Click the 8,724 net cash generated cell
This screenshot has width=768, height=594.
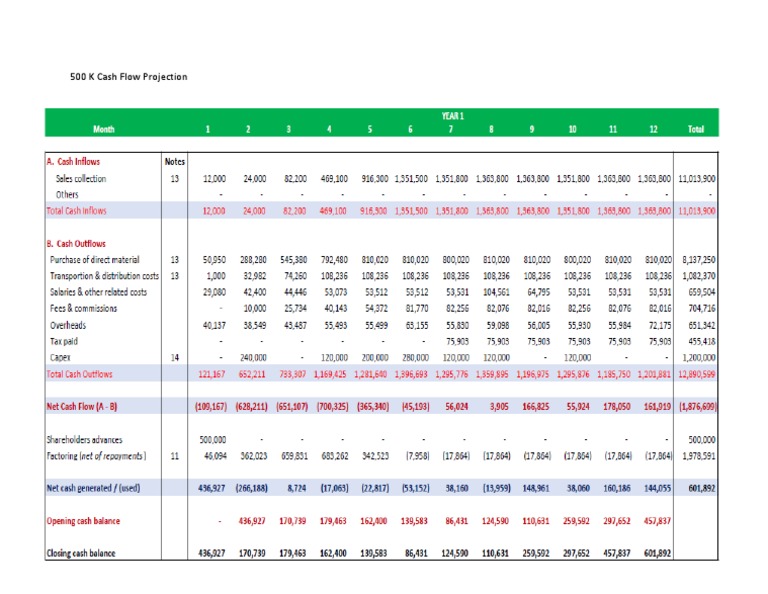pyautogui.click(x=296, y=488)
